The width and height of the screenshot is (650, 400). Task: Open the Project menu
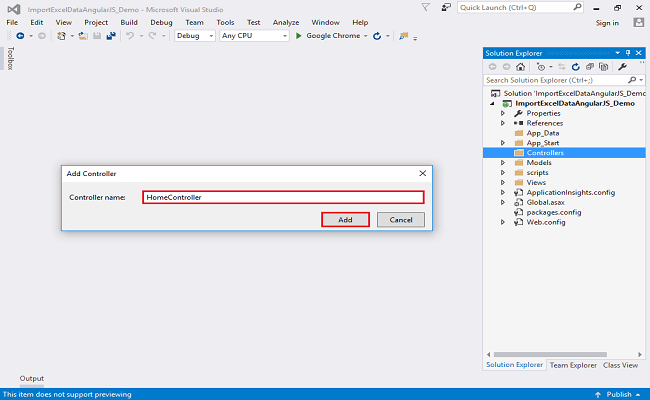click(96, 22)
